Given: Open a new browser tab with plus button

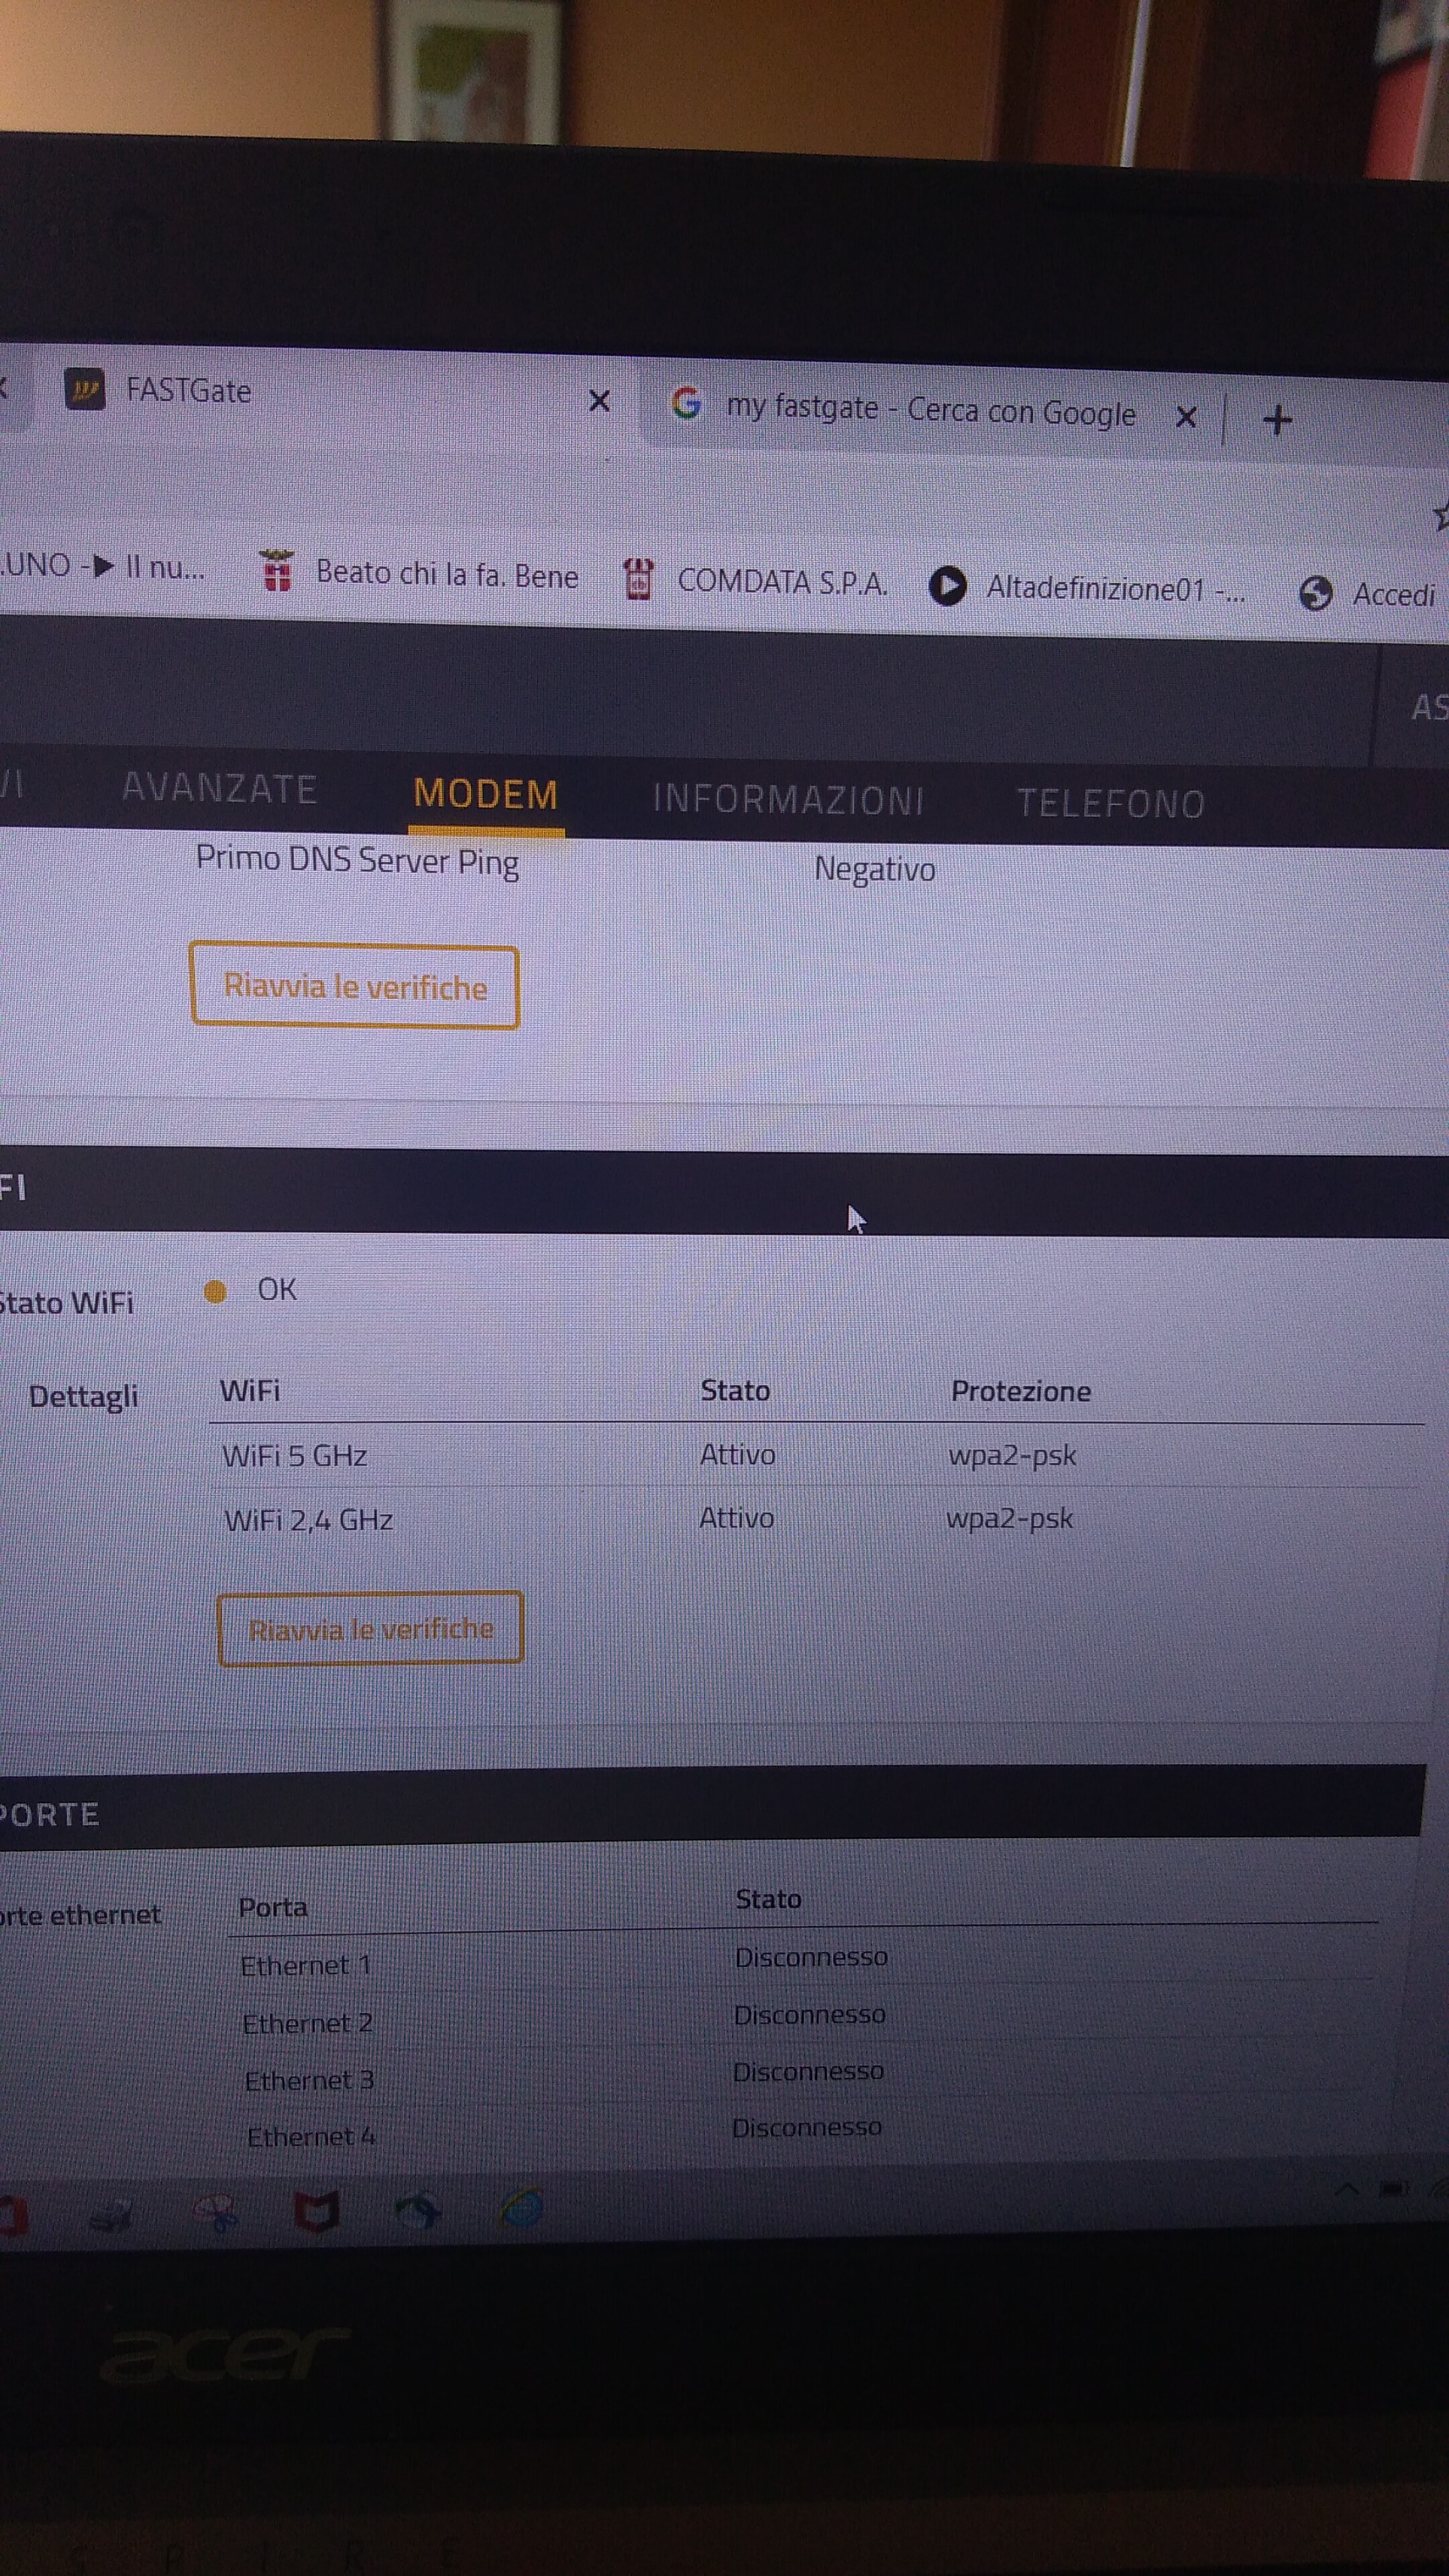Looking at the screenshot, I should tap(1277, 419).
